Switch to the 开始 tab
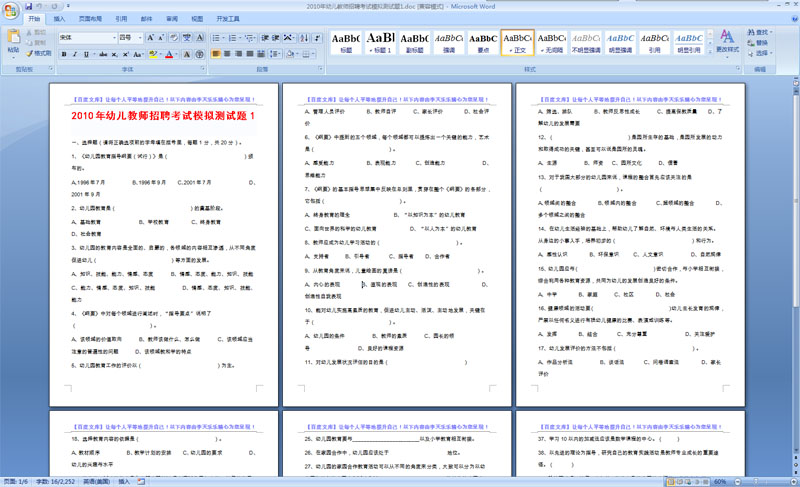The width and height of the screenshot is (800, 487). [x=34, y=19]
